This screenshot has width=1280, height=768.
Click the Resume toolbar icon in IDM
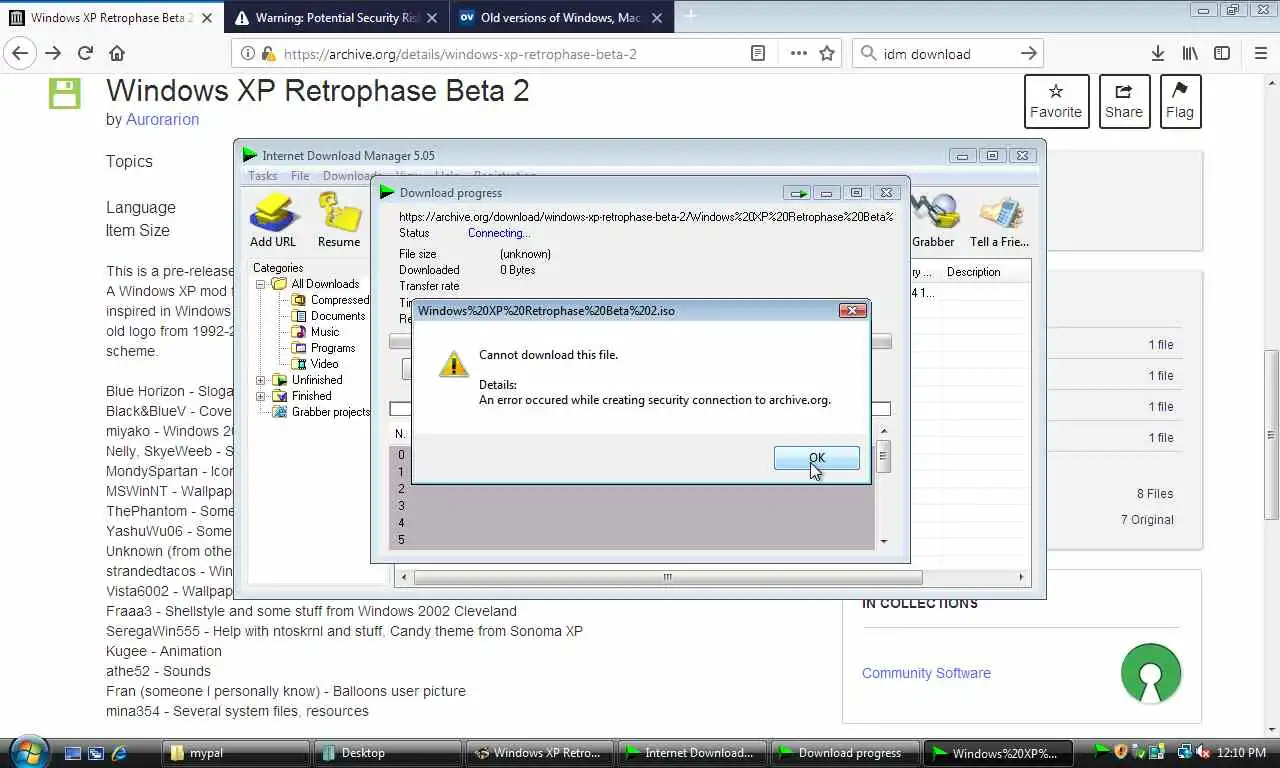click(x=339, y=219)
